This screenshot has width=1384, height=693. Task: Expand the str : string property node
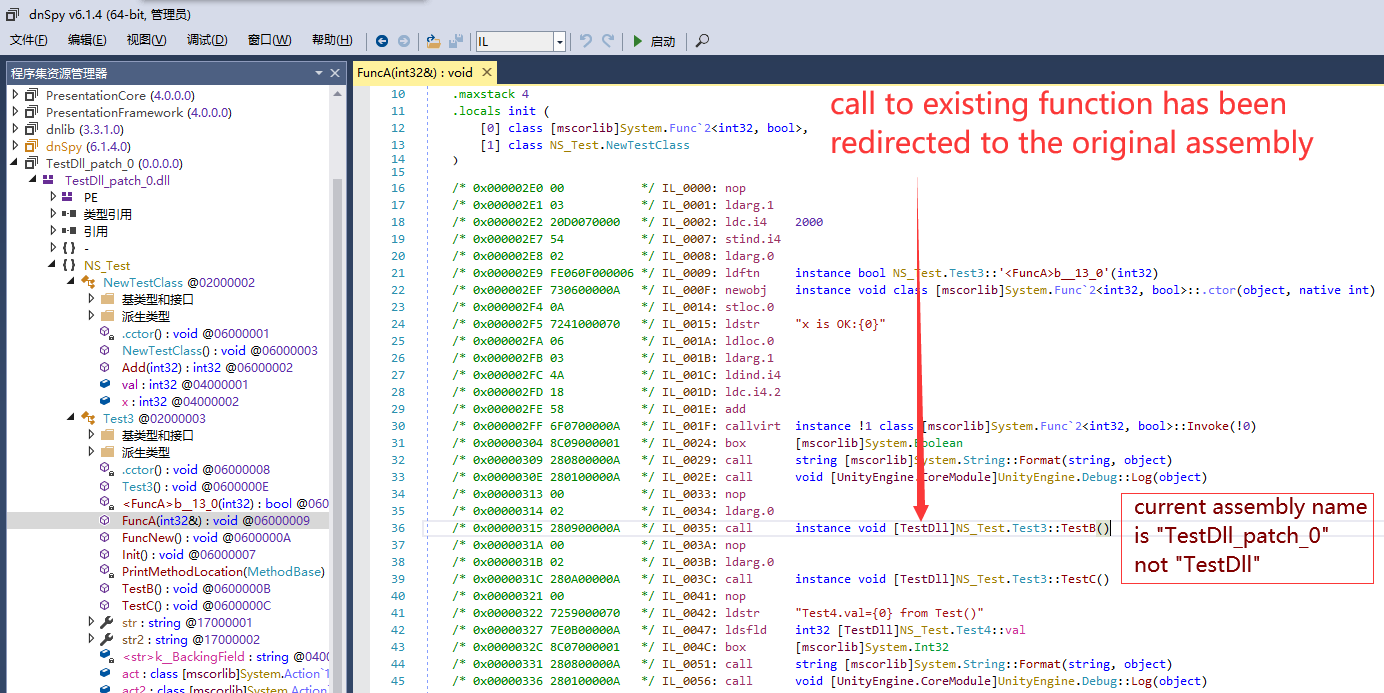pos(91,622)
